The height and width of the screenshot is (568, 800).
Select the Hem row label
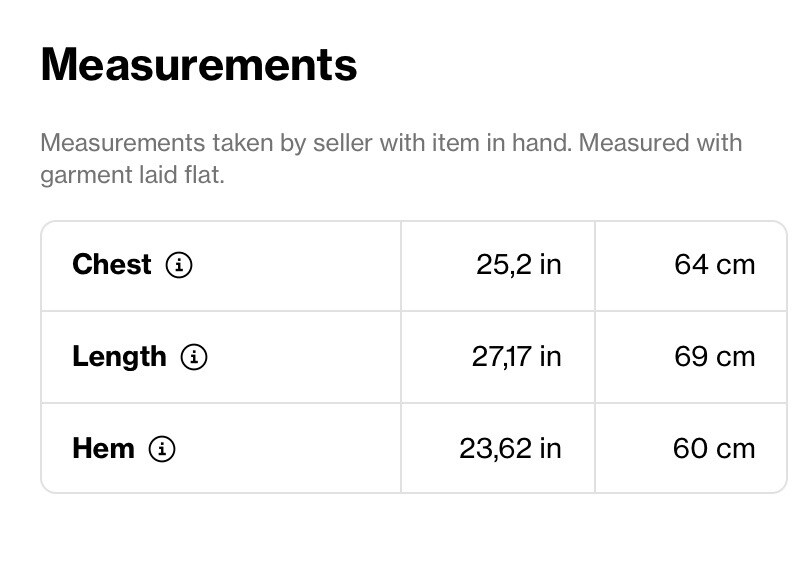coord(103,449)
